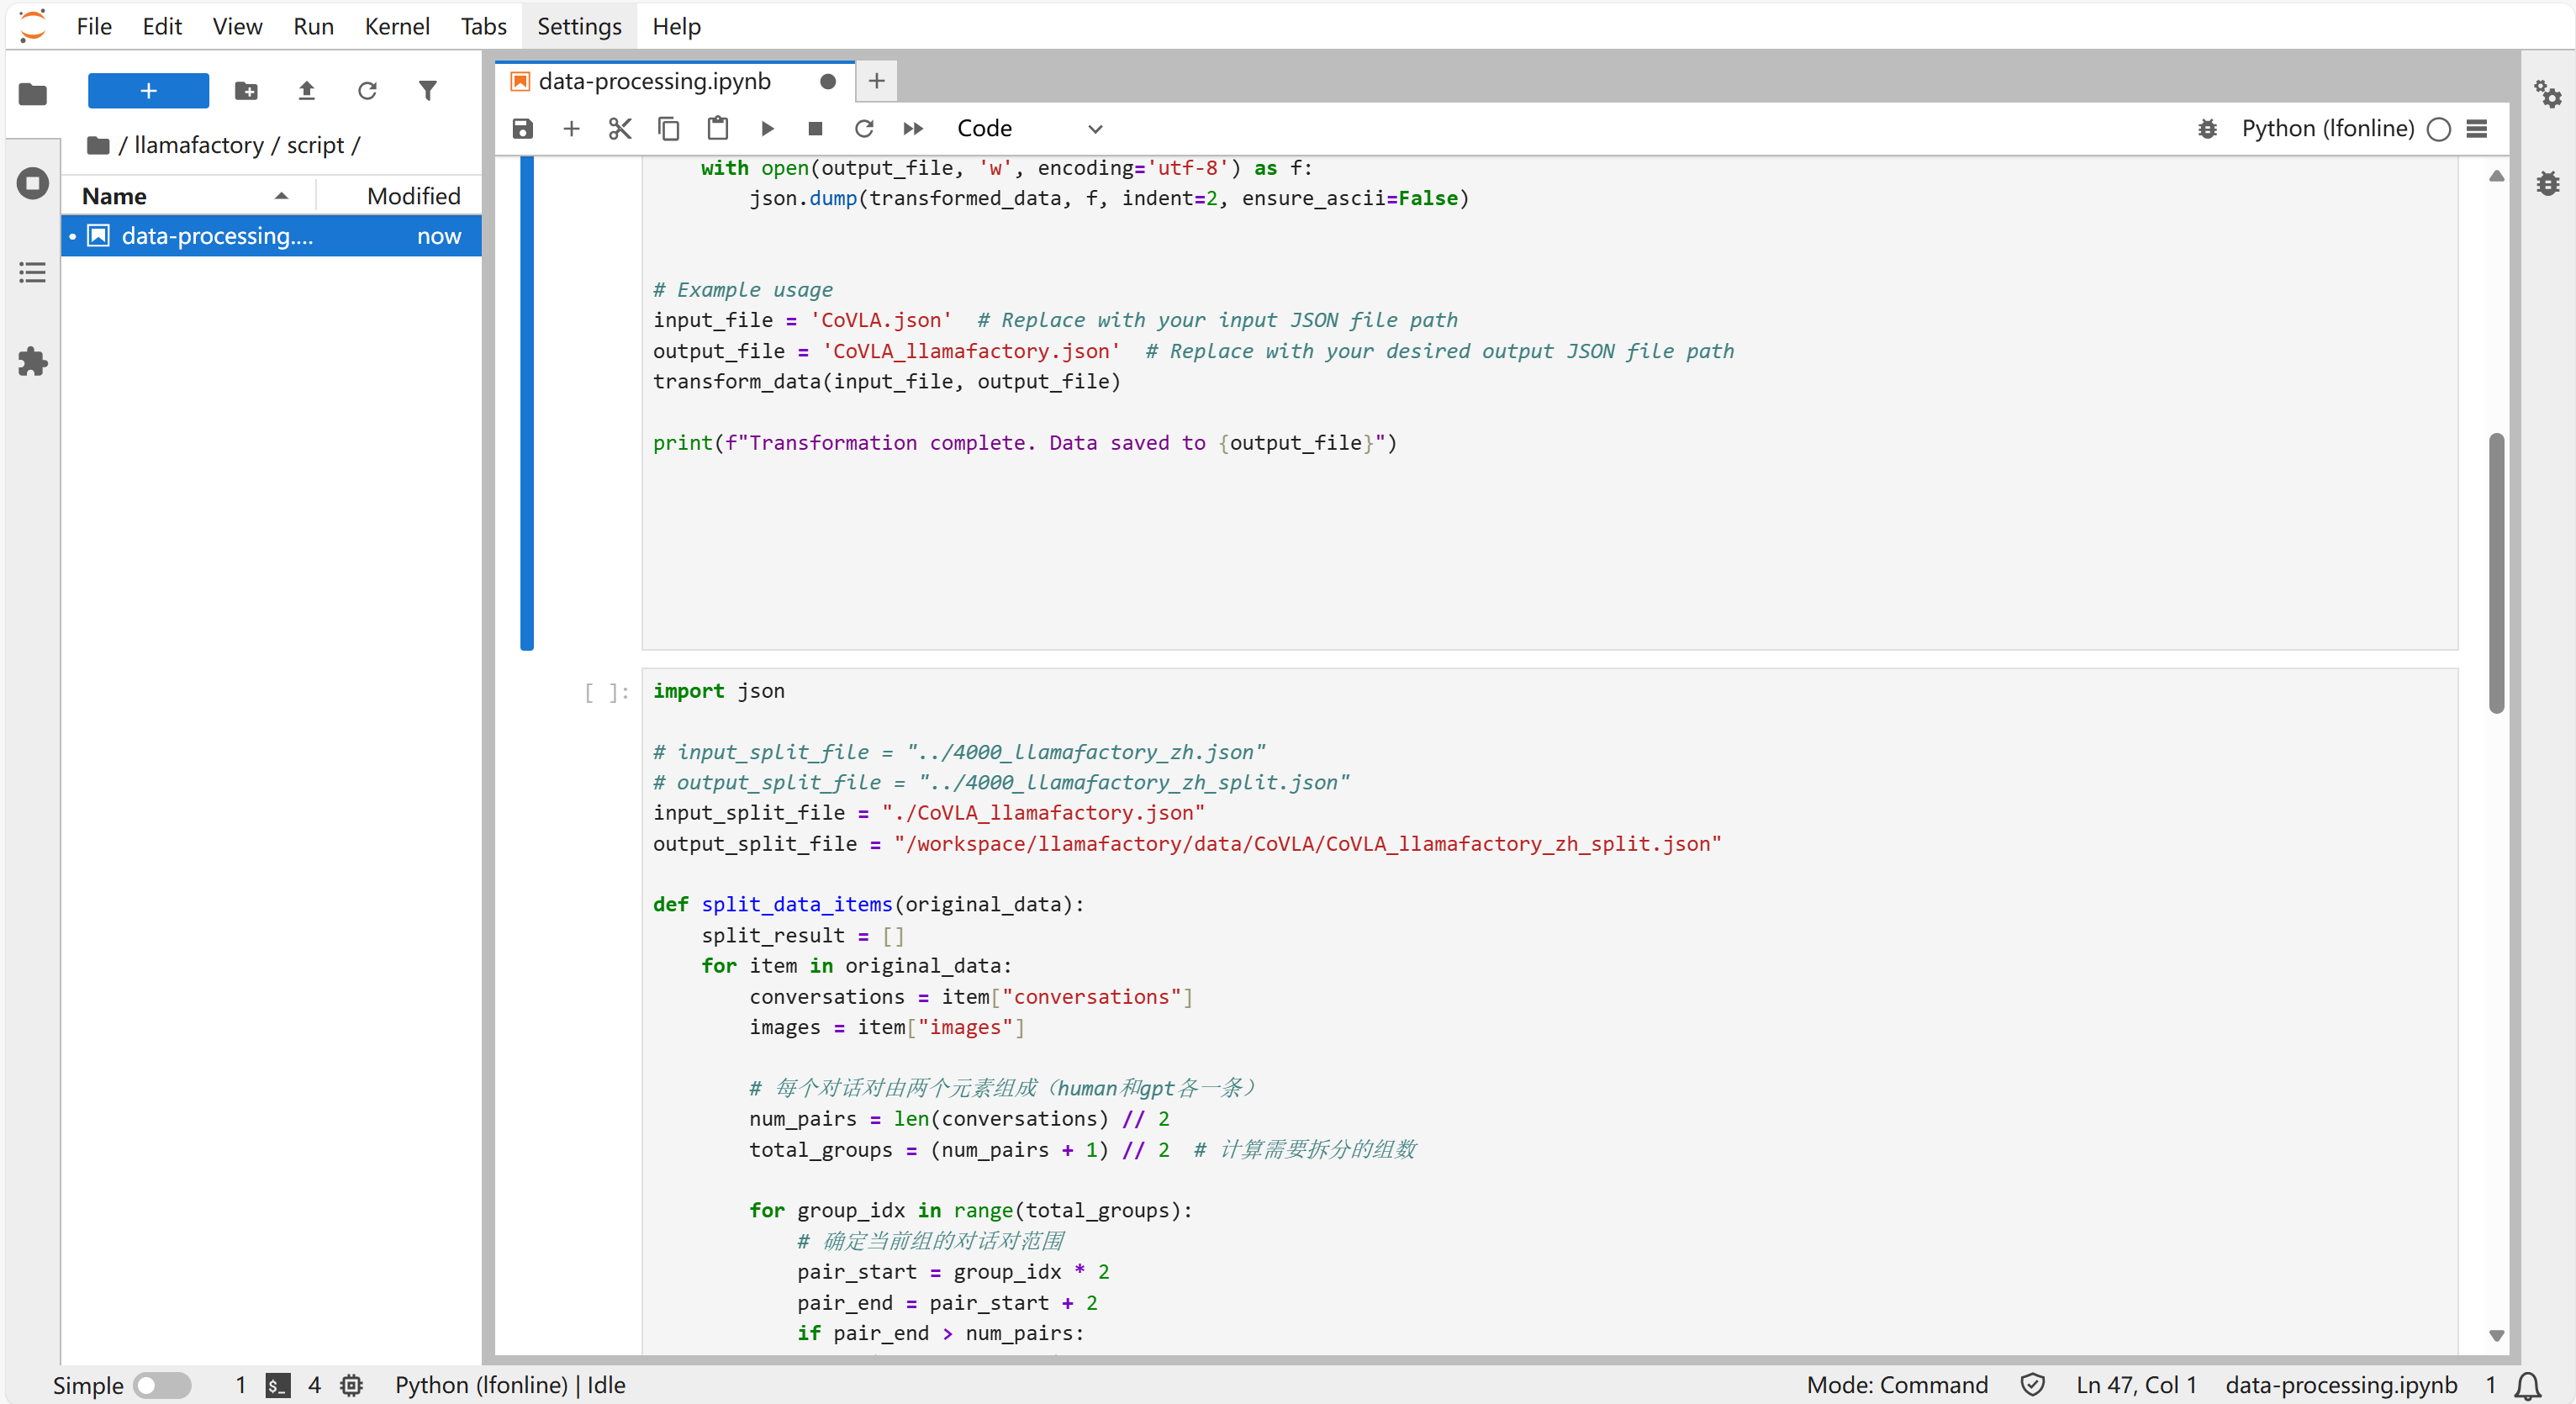Run the selected cell
This screenshot has width=2576, height=1404.
[x=767, y=128]
